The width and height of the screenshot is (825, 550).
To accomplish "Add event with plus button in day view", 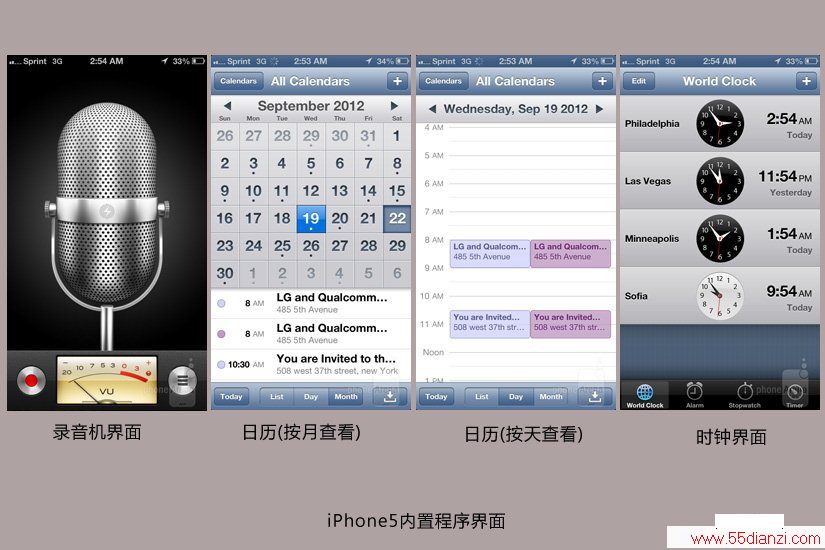I will (x=602, y=81).
